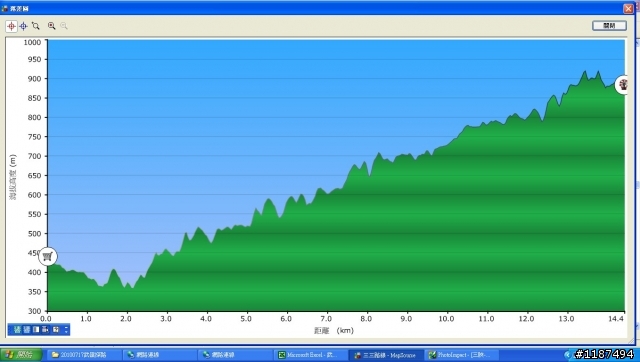Click second icon in blue language bar
This screenshot has height=362, width=640.
(27, 329)
